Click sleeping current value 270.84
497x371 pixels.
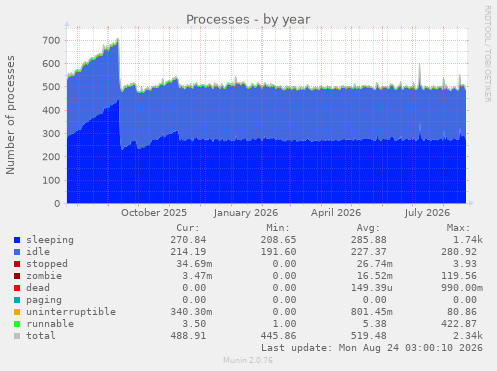(188, 240)
